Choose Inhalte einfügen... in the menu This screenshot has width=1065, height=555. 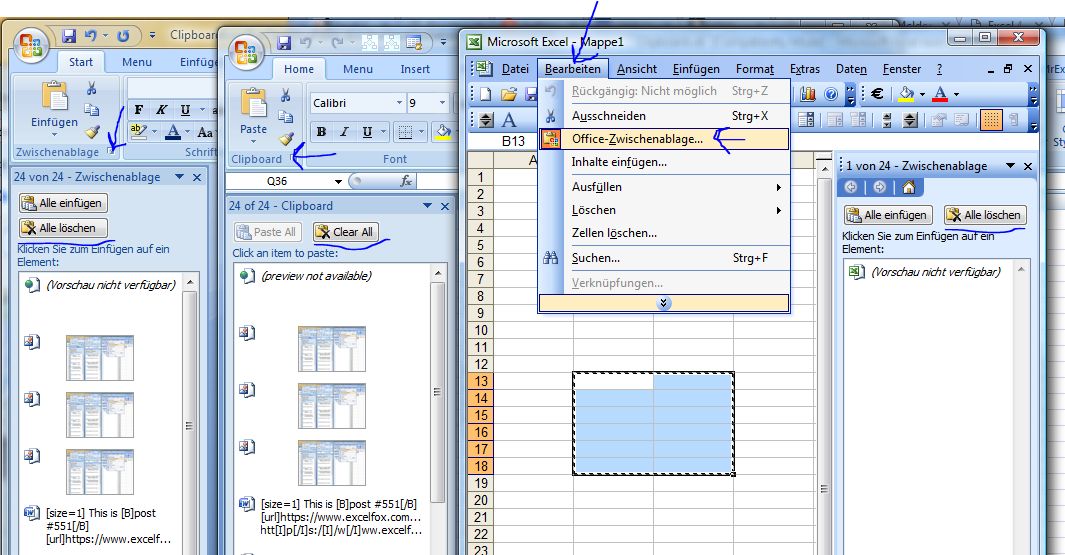pos(664,162)
